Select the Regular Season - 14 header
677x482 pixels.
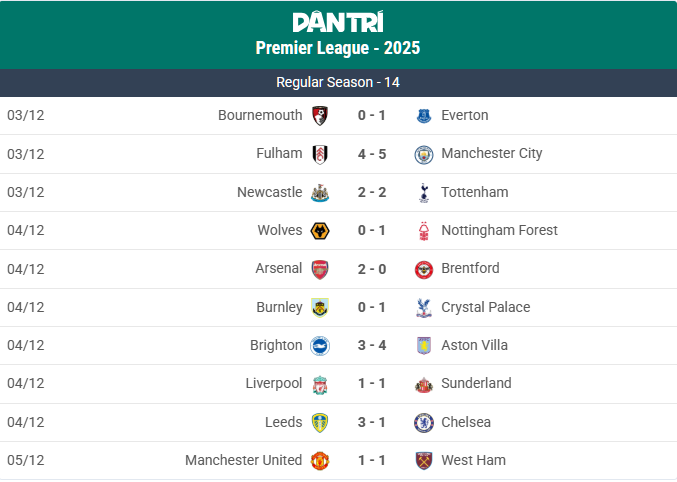tap(338, 82)
